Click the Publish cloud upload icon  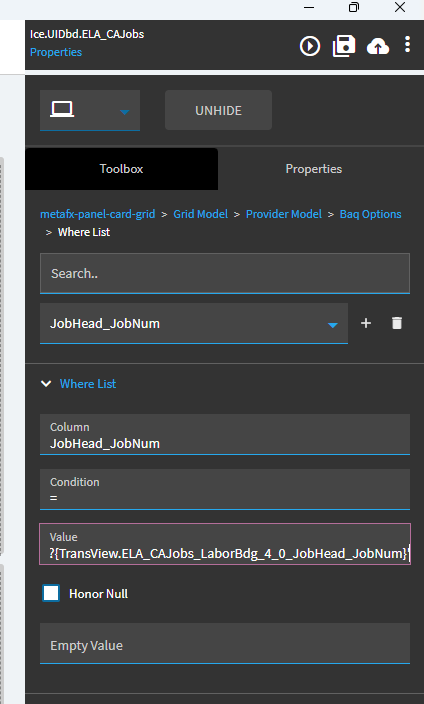[x=378, y=46]
